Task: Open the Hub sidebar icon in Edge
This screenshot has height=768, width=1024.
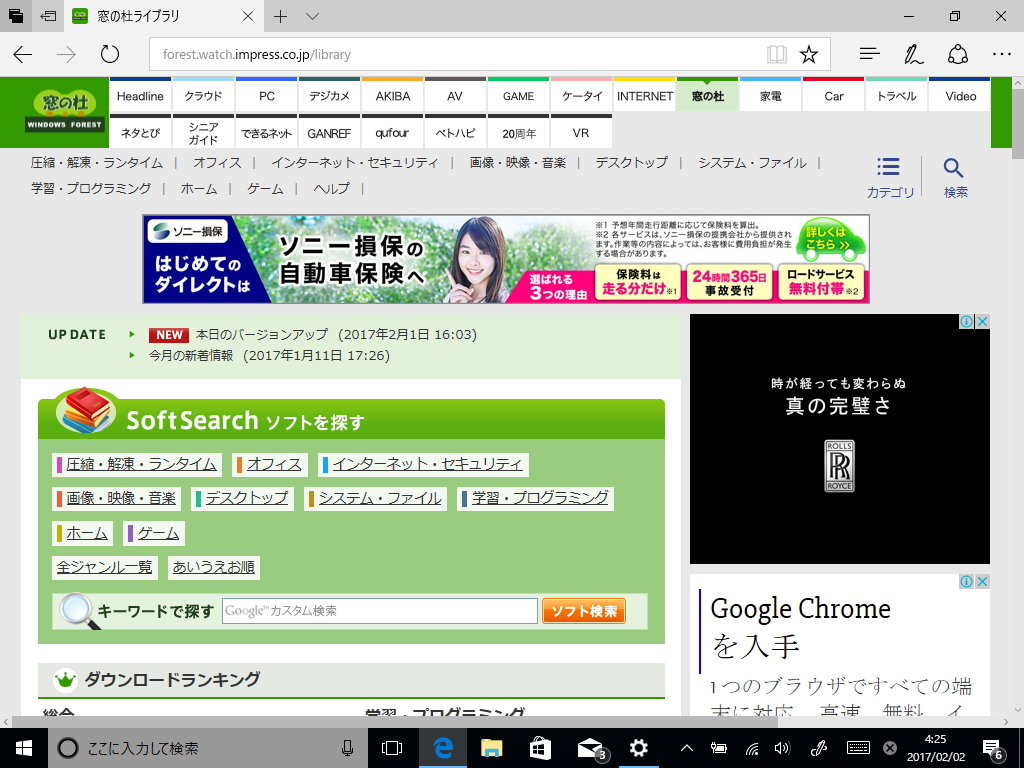Action: pyautogui.click(x=868, y=55)
